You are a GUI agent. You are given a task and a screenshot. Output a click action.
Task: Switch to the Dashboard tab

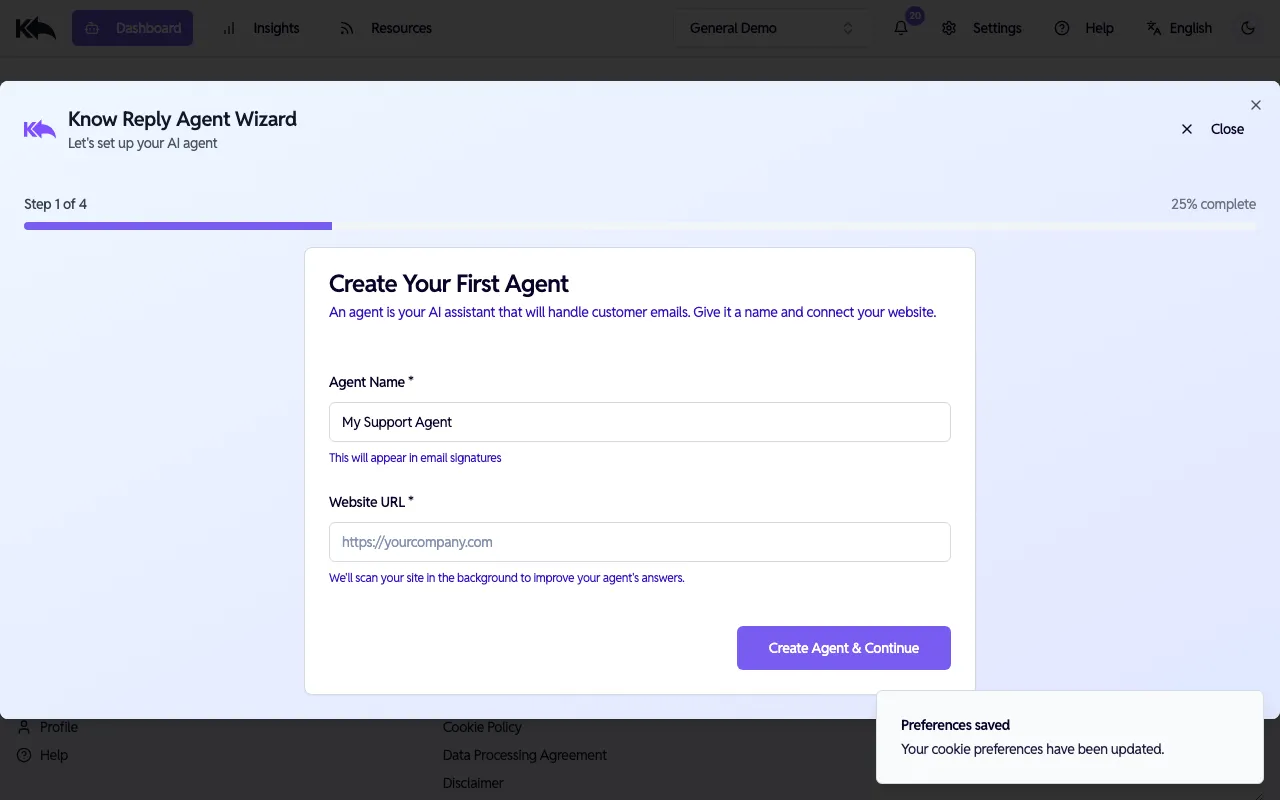132,28
